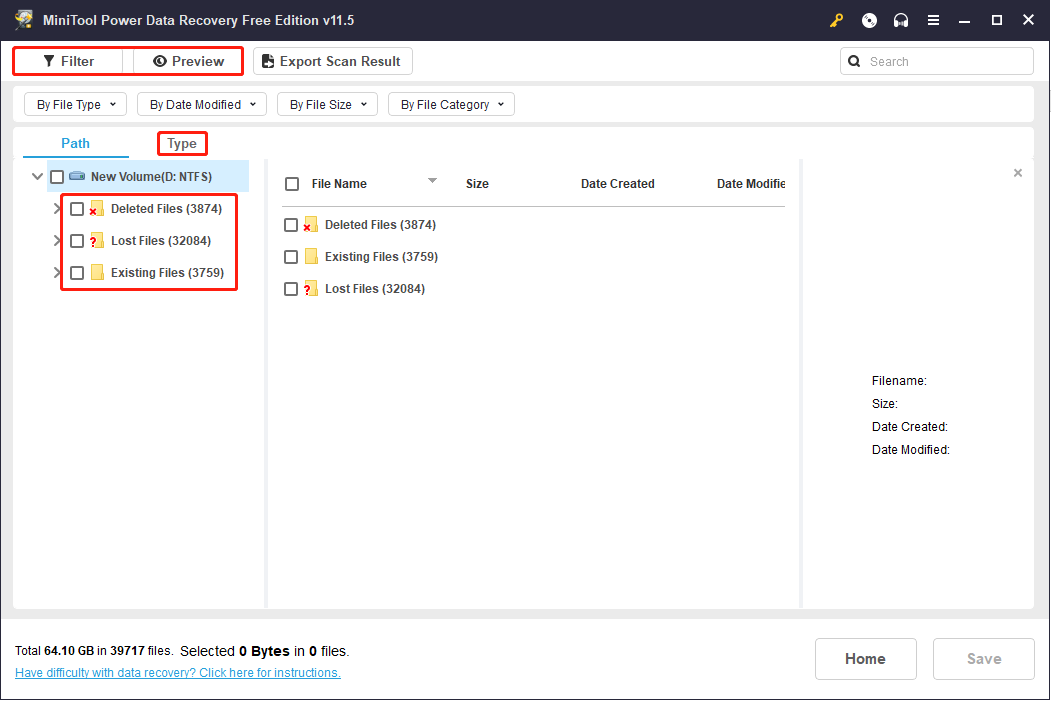Close the preview details panel
This screenshot has height=701, width=1051.
pos(1017,173)
